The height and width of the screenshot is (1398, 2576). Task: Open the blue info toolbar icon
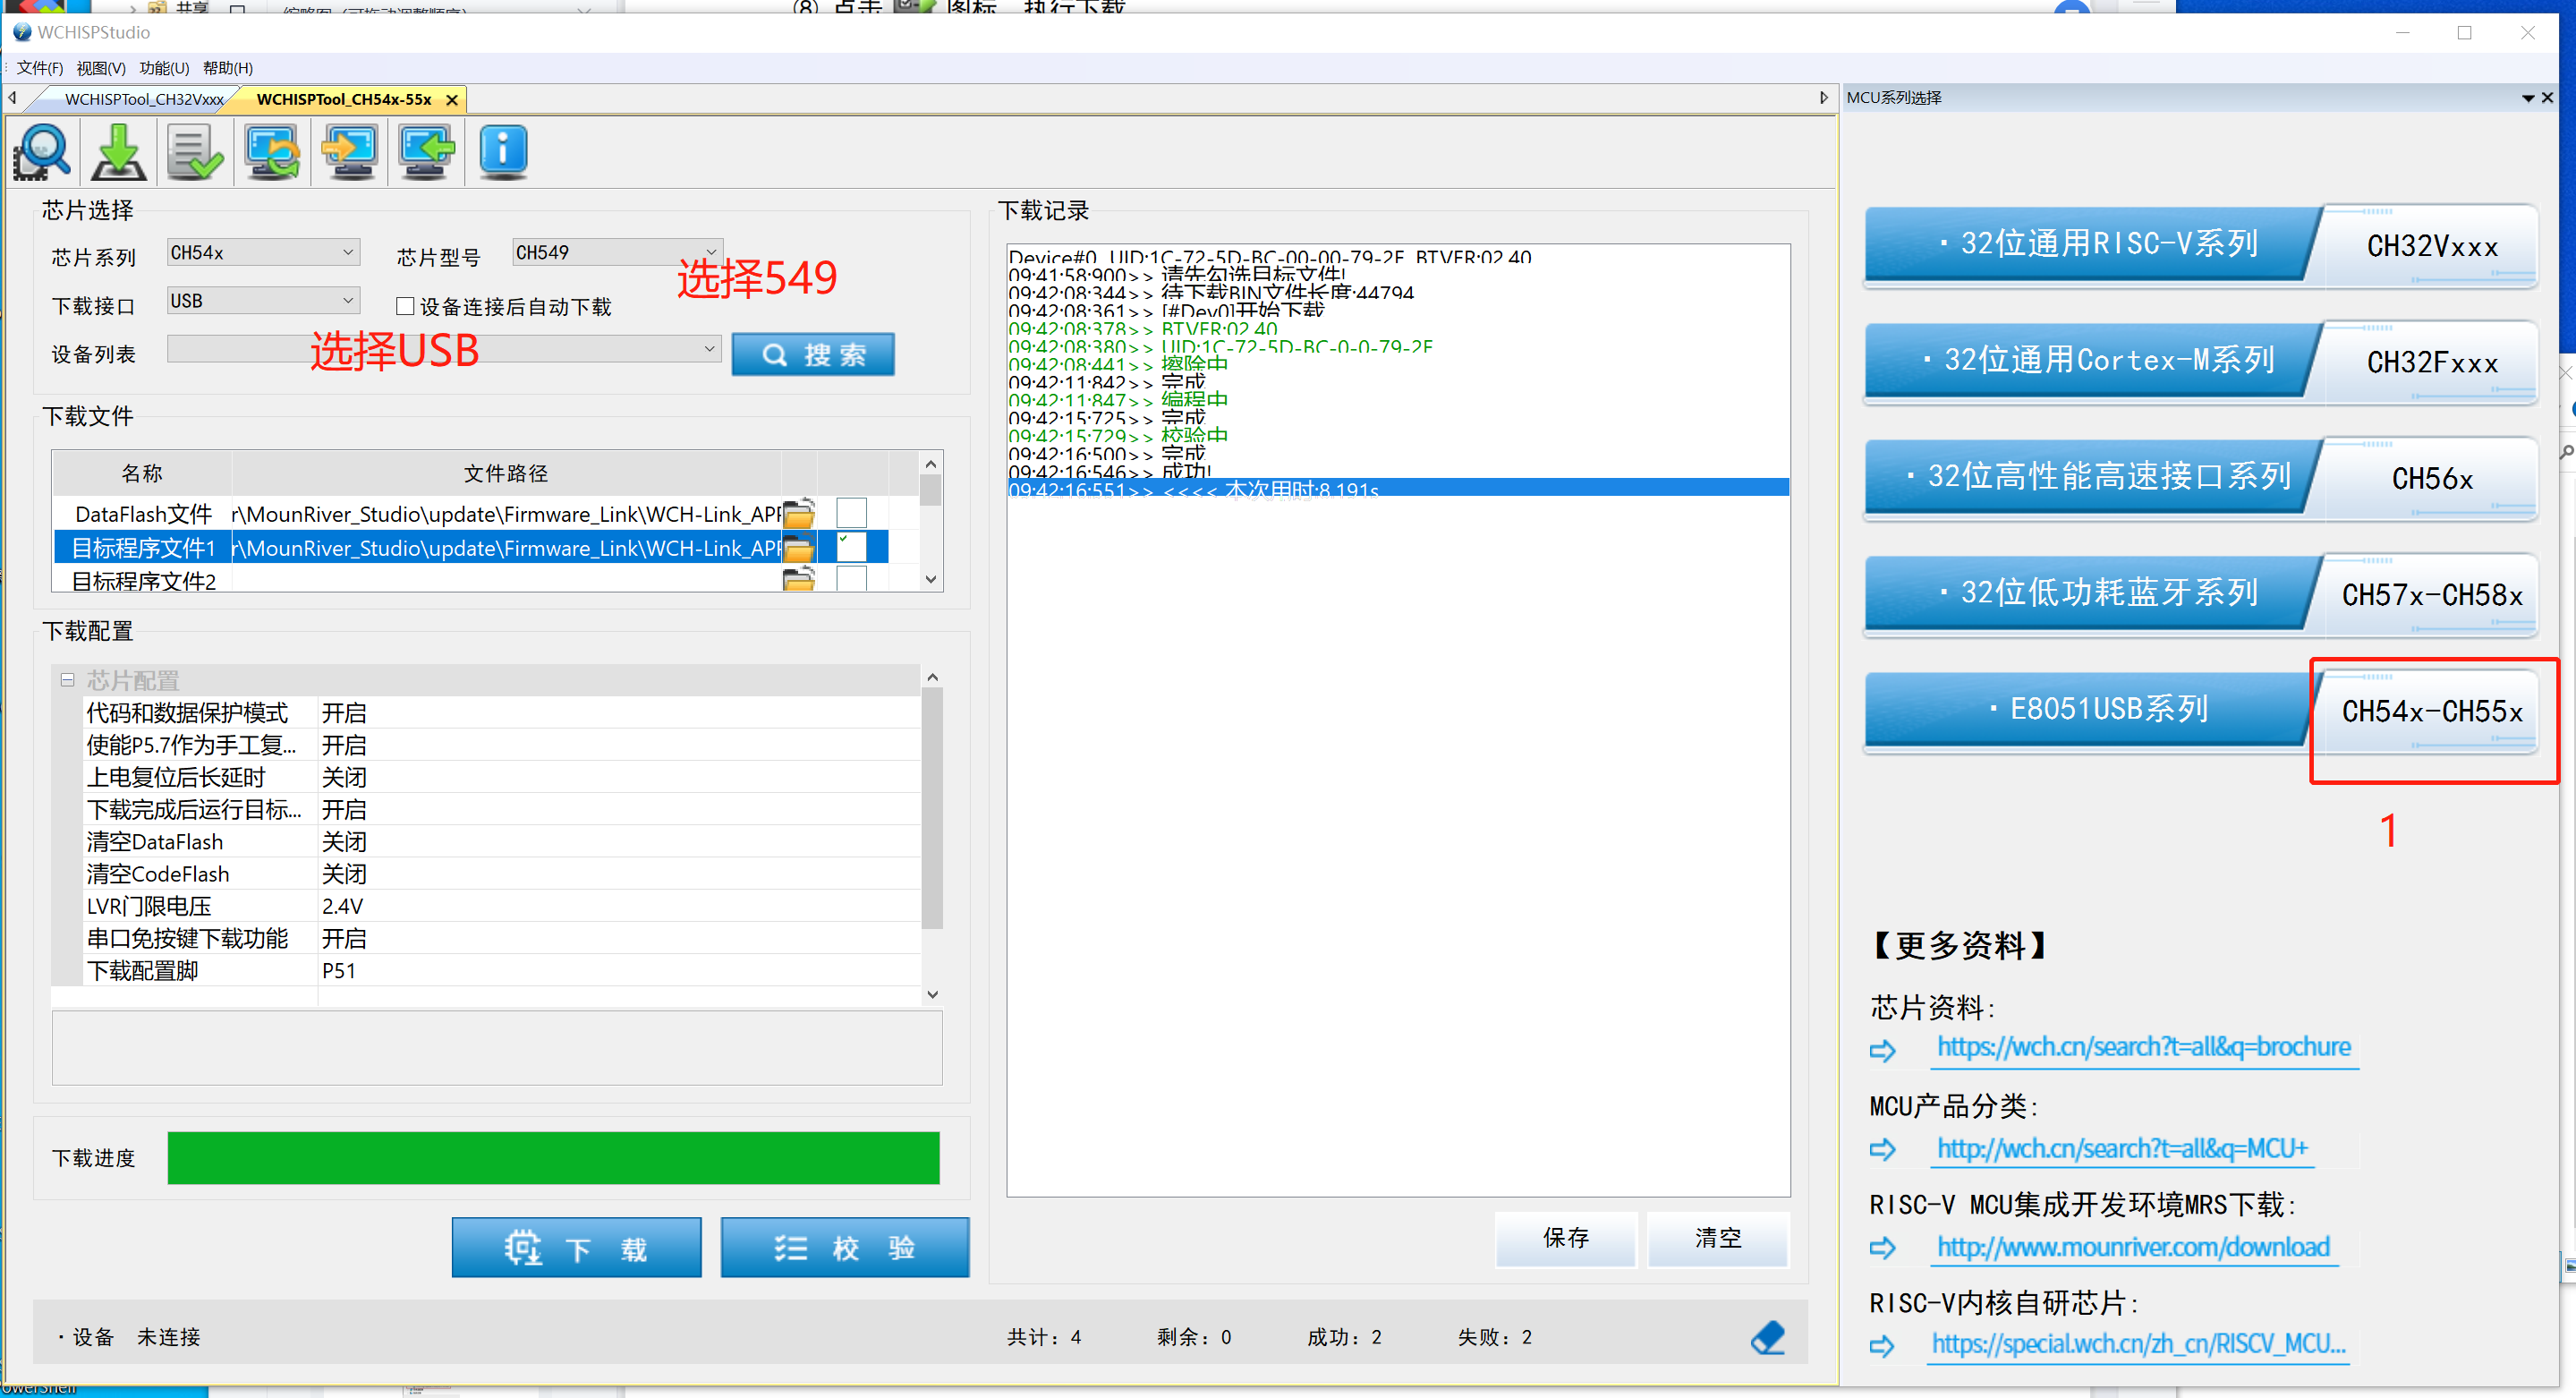coord(503,152)
